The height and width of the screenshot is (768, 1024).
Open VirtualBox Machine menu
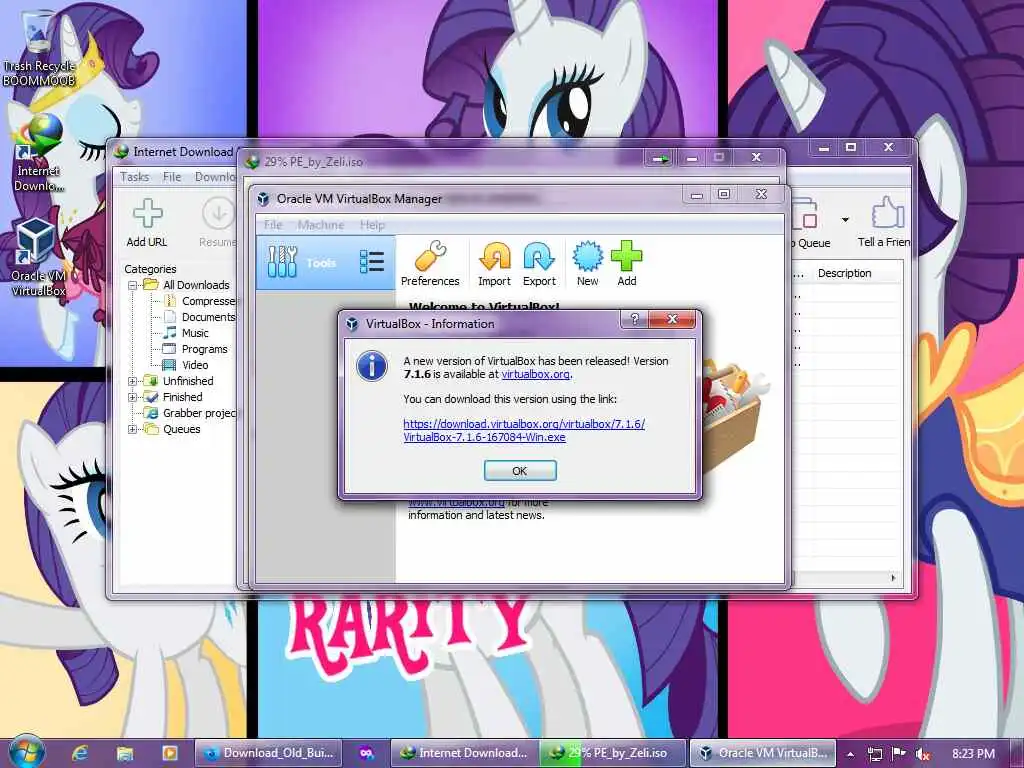(321, 225)
